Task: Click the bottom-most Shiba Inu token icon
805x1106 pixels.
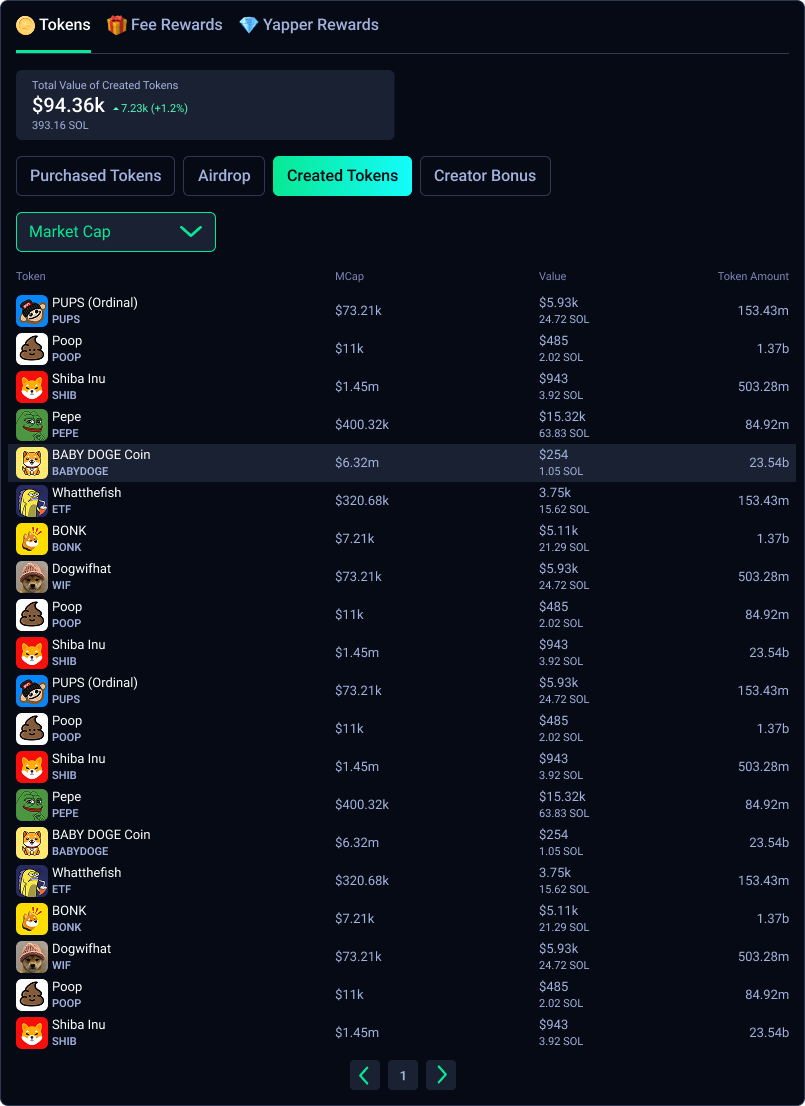Action: 32,1033
